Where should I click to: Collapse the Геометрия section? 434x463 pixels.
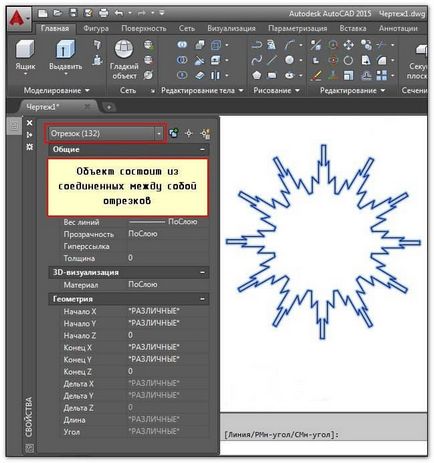[202, 299]
